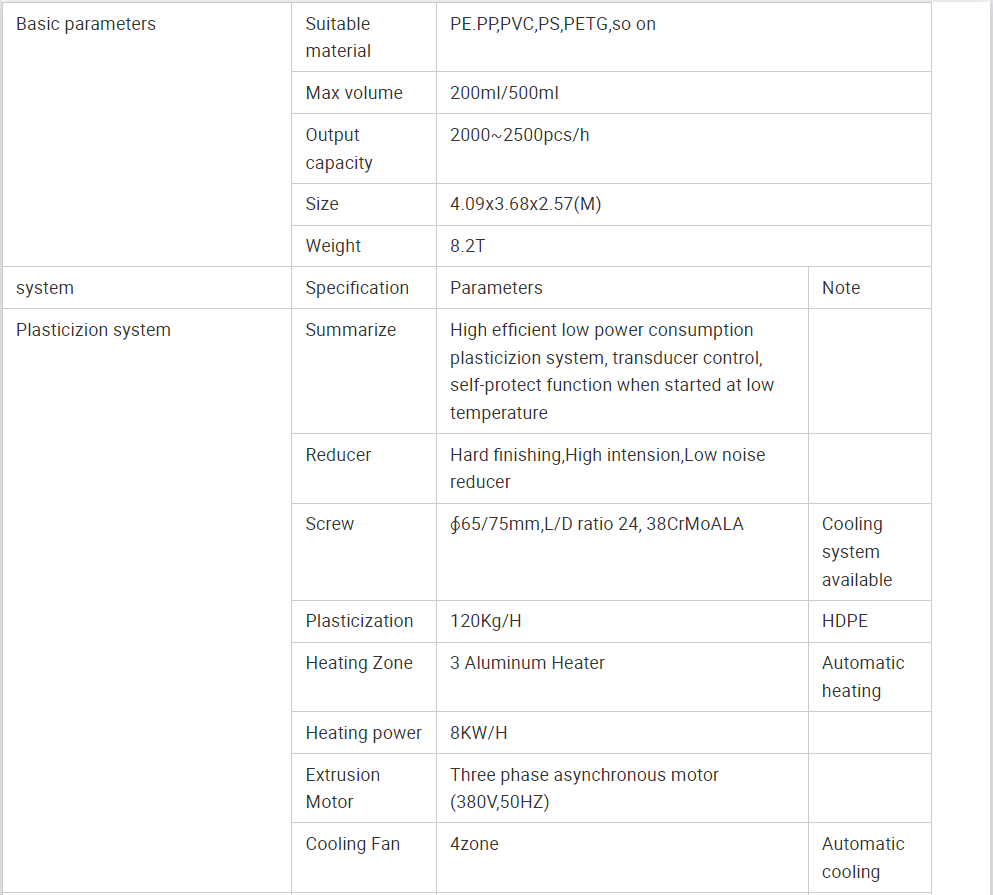Select the "3 Aluminum Heater" cell
This screenshot has width=993, height=895.
[527, 663]
